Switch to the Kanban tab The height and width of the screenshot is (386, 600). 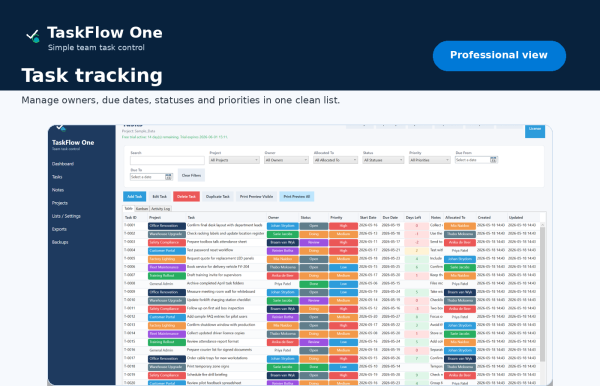pyautogui.click(x=142, y=208)
